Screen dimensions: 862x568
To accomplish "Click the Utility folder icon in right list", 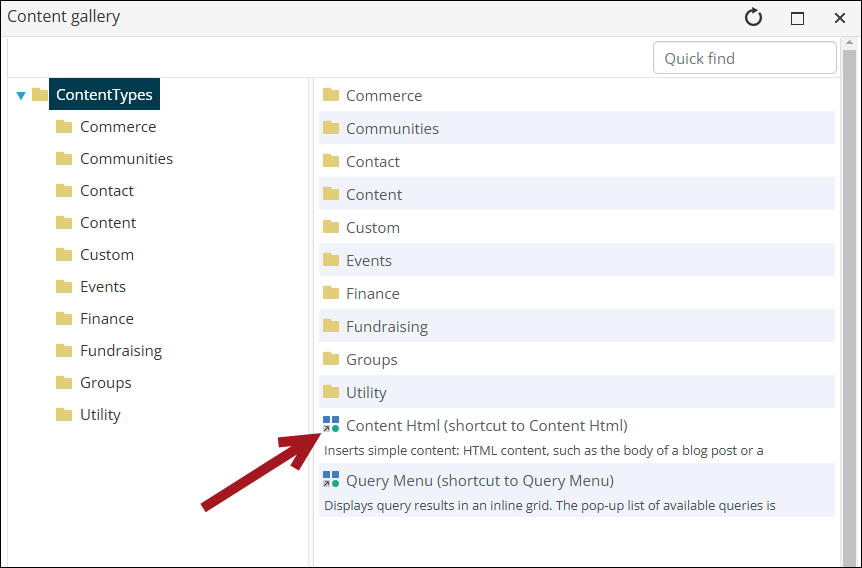I will tap(331, 392).
